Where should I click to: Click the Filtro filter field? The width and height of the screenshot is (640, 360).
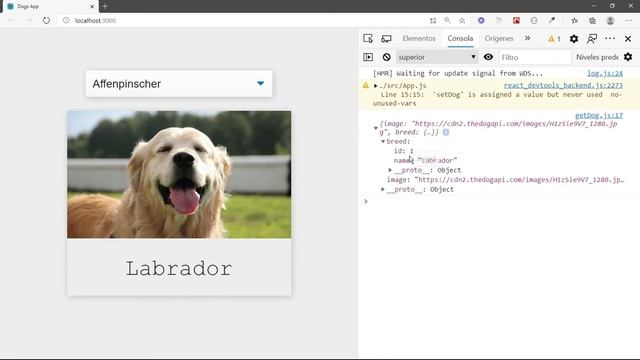(x=535, y=58)
